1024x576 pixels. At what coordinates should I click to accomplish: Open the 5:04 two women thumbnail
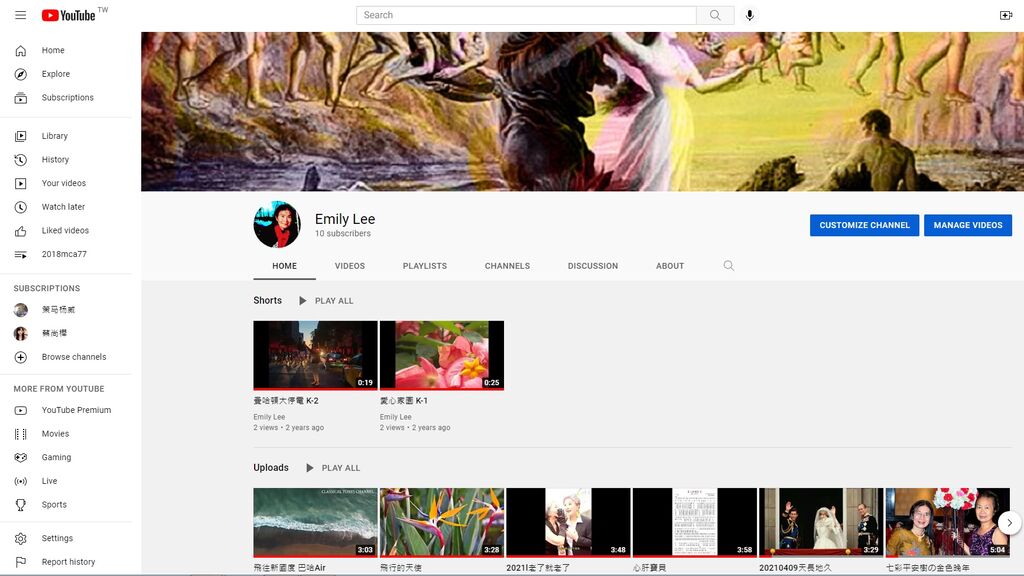click(x=948, y=522)
